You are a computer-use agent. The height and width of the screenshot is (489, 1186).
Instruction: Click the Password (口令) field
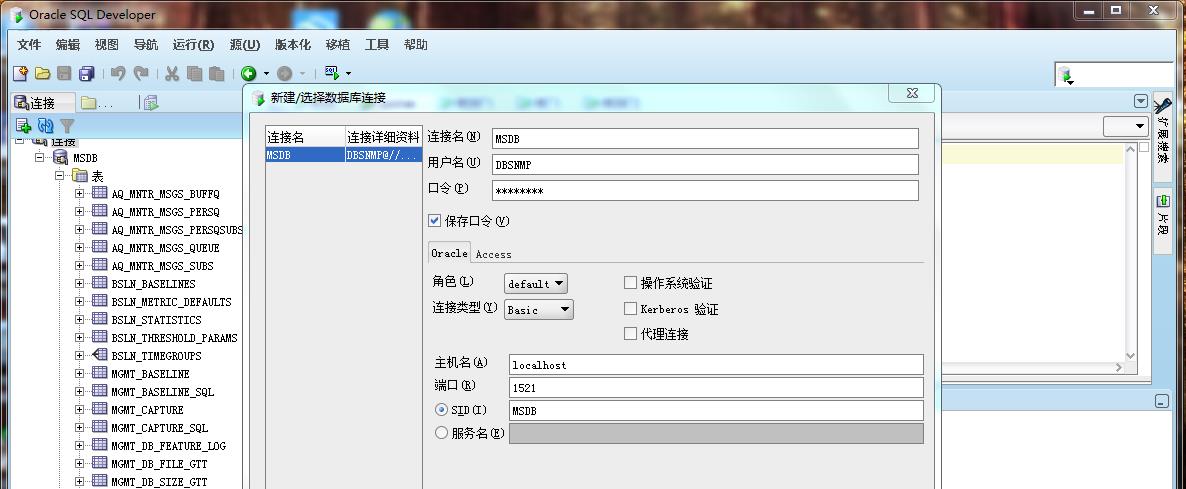point(705,190)
